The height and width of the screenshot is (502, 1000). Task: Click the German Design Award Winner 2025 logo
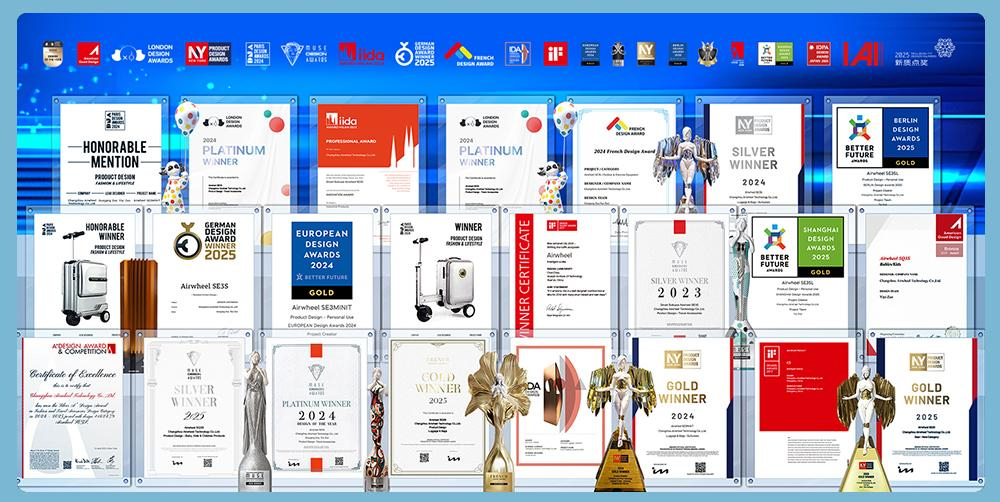pos(414,53)
